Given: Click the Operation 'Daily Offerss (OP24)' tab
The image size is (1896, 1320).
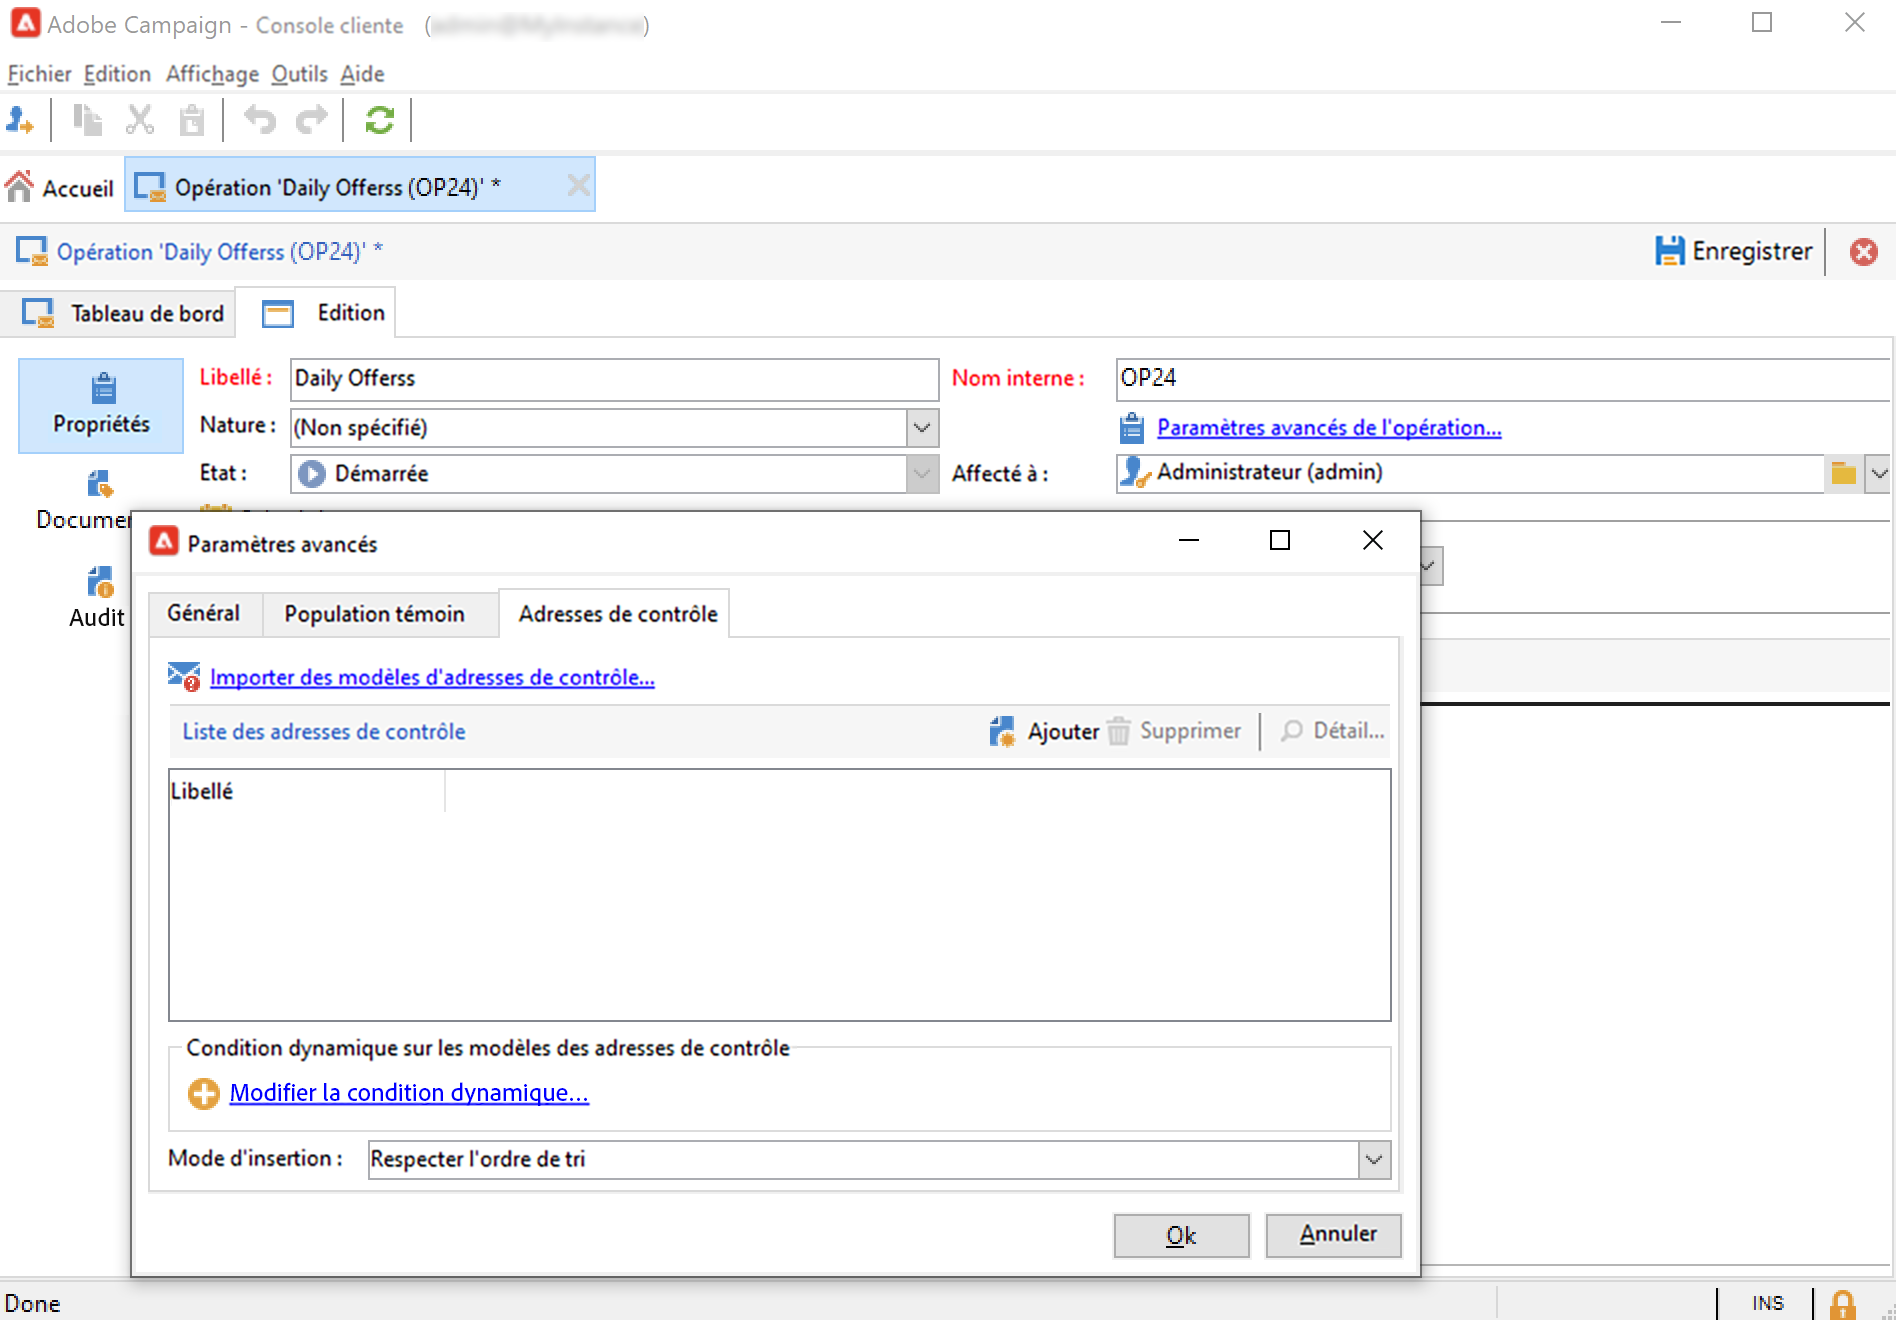Looking at the screenshot, I should click(360, 185).
